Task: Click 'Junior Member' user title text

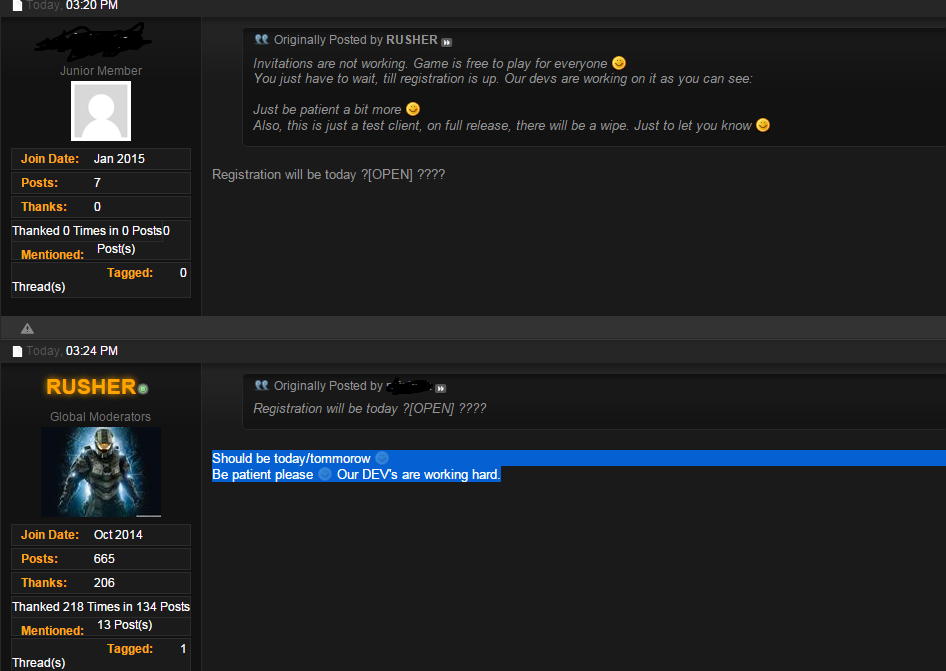Action: coord(101,71)
